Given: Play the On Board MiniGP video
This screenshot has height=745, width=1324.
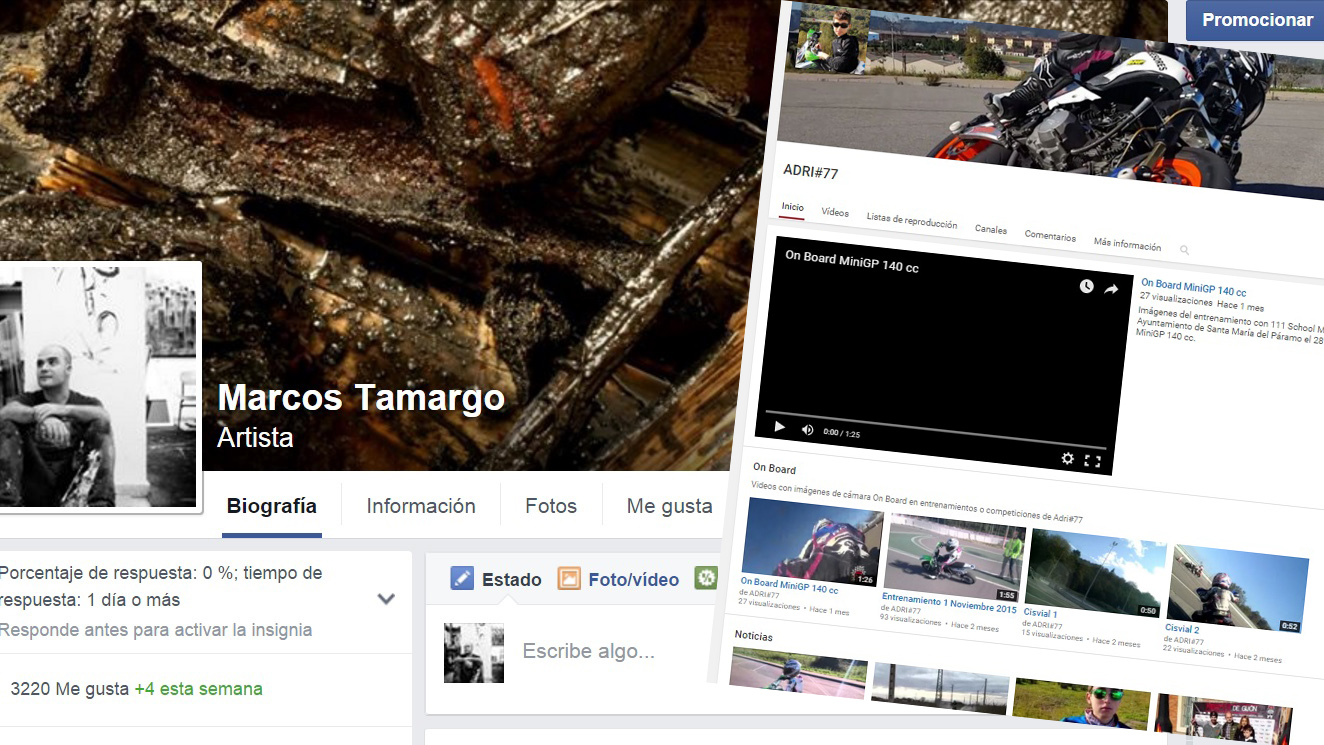Looking at the screenshot, I should click(780, 427).
